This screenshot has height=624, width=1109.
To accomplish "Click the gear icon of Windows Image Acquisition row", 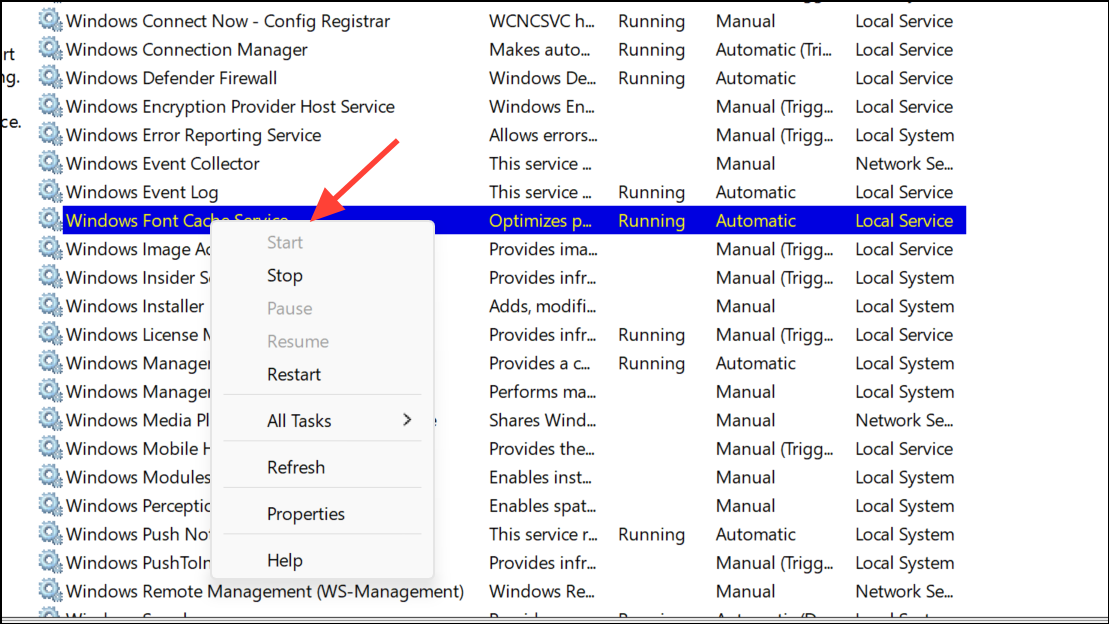I will (x=50, y=248).
